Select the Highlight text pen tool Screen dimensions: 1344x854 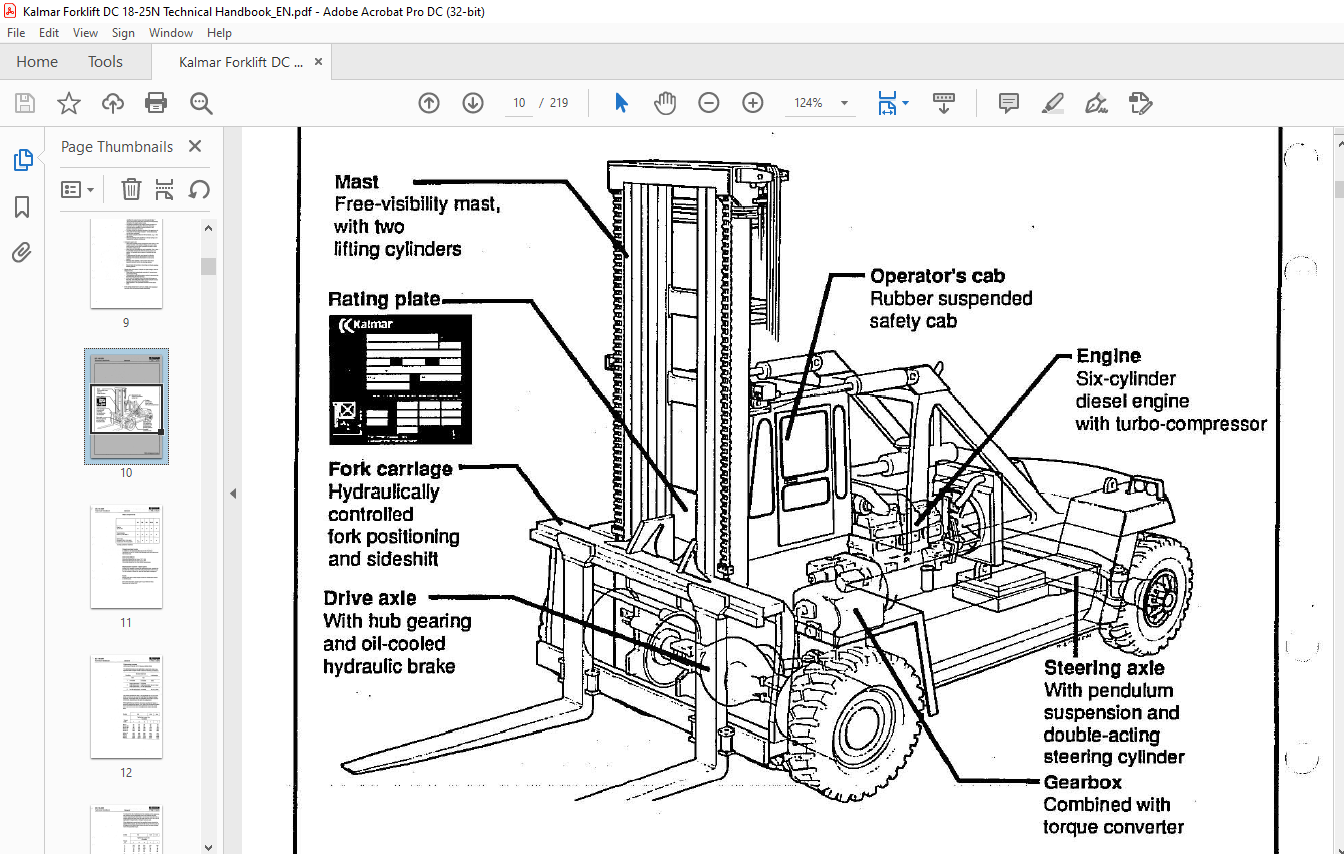(x=1052, y=103)
